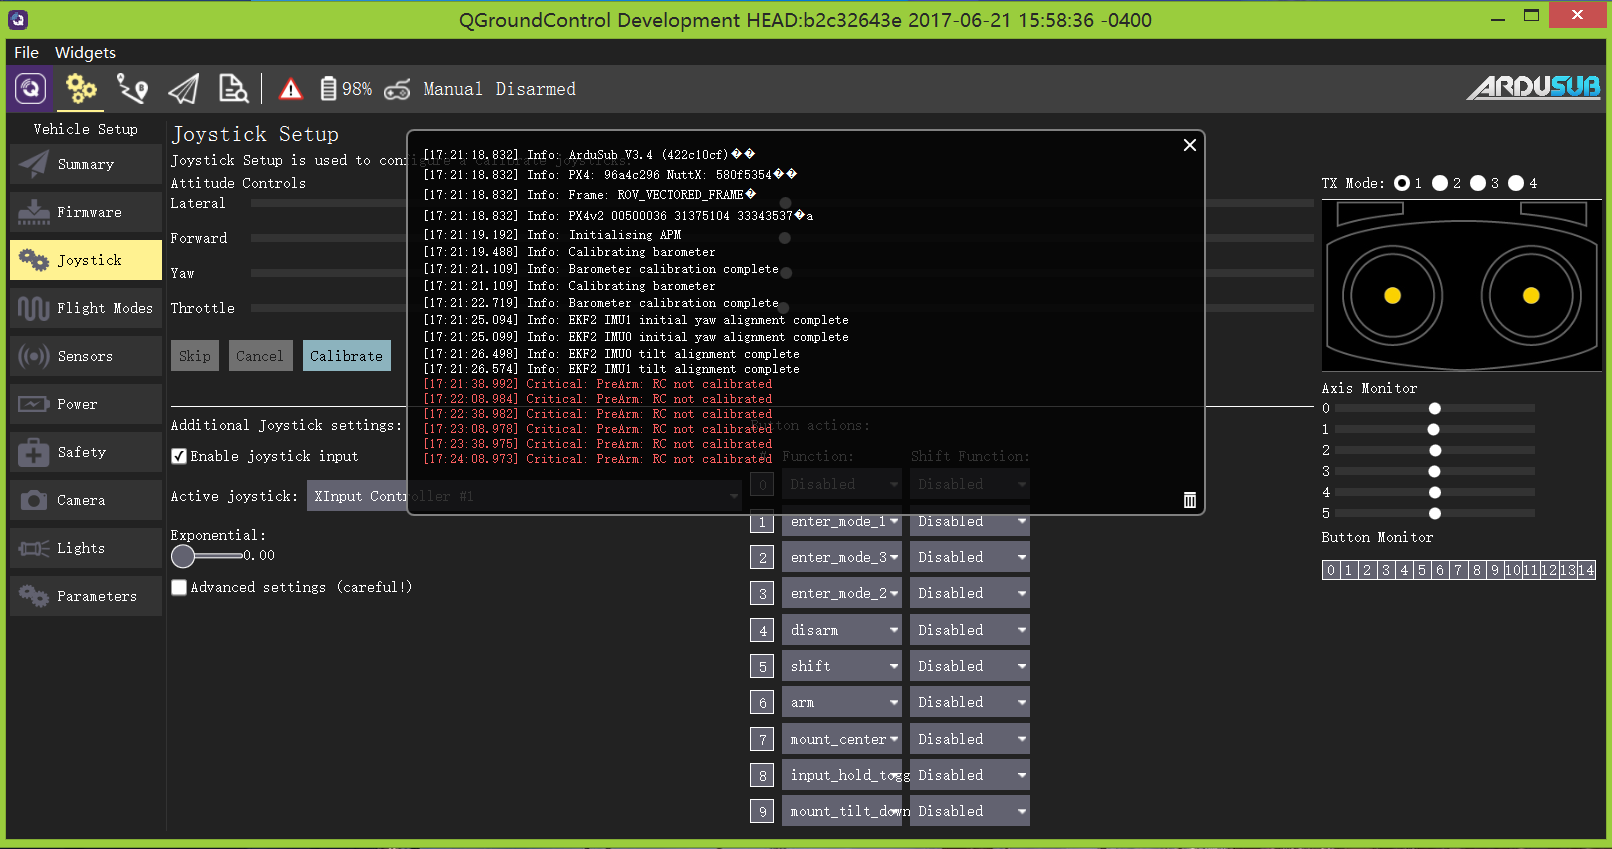Image resolution: width=1612 pixels, height=849 pixels.
Task: Open button 5 shift function dropdown
Action: point(842,666)
